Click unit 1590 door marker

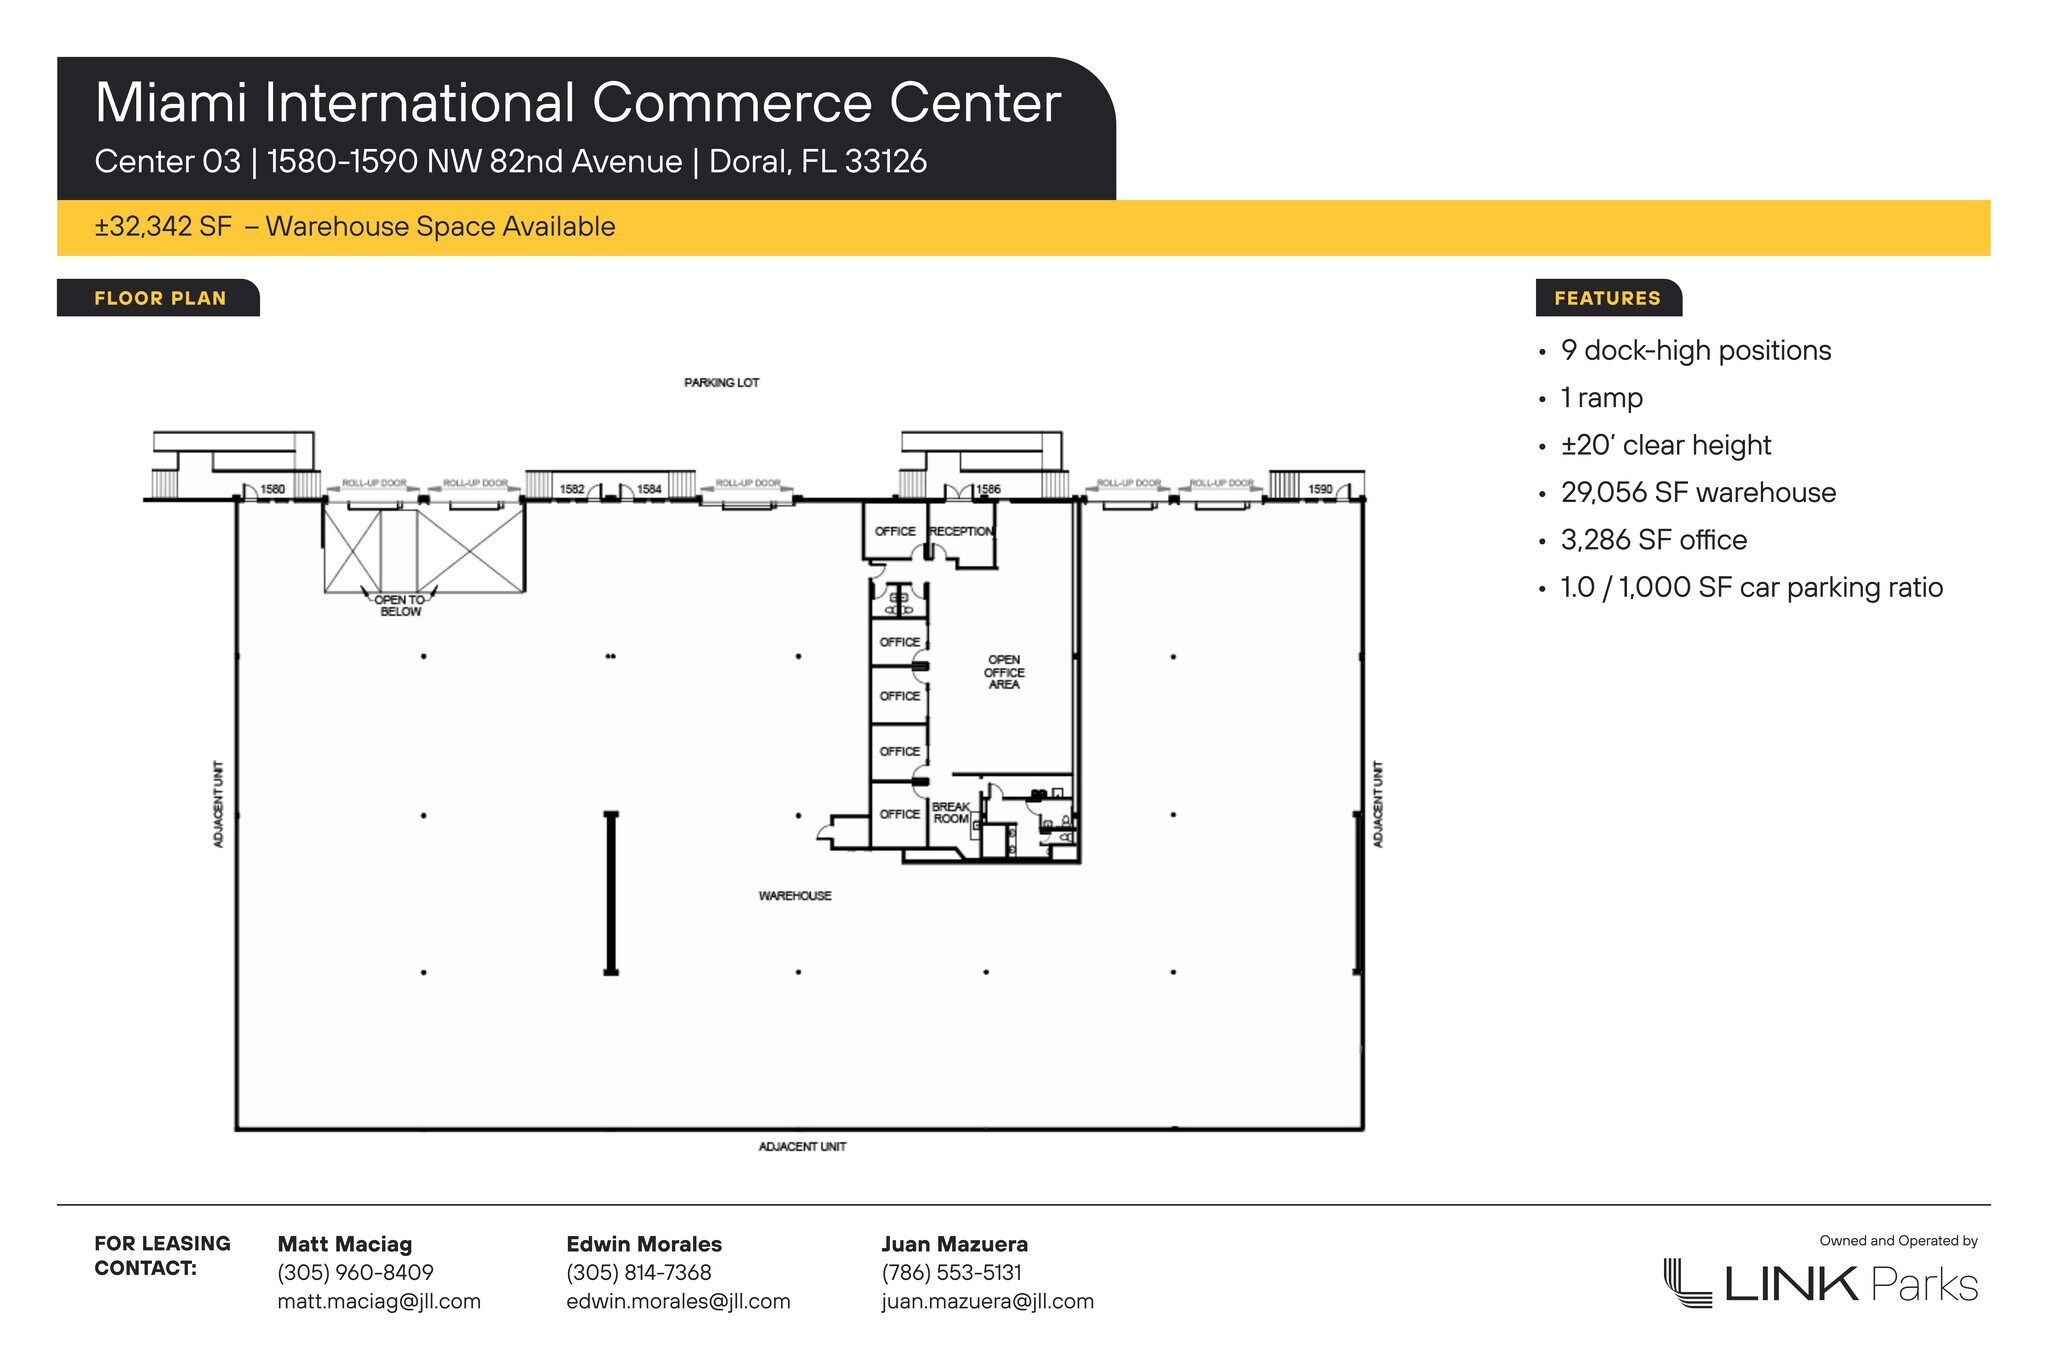[x=1320, y=489]
